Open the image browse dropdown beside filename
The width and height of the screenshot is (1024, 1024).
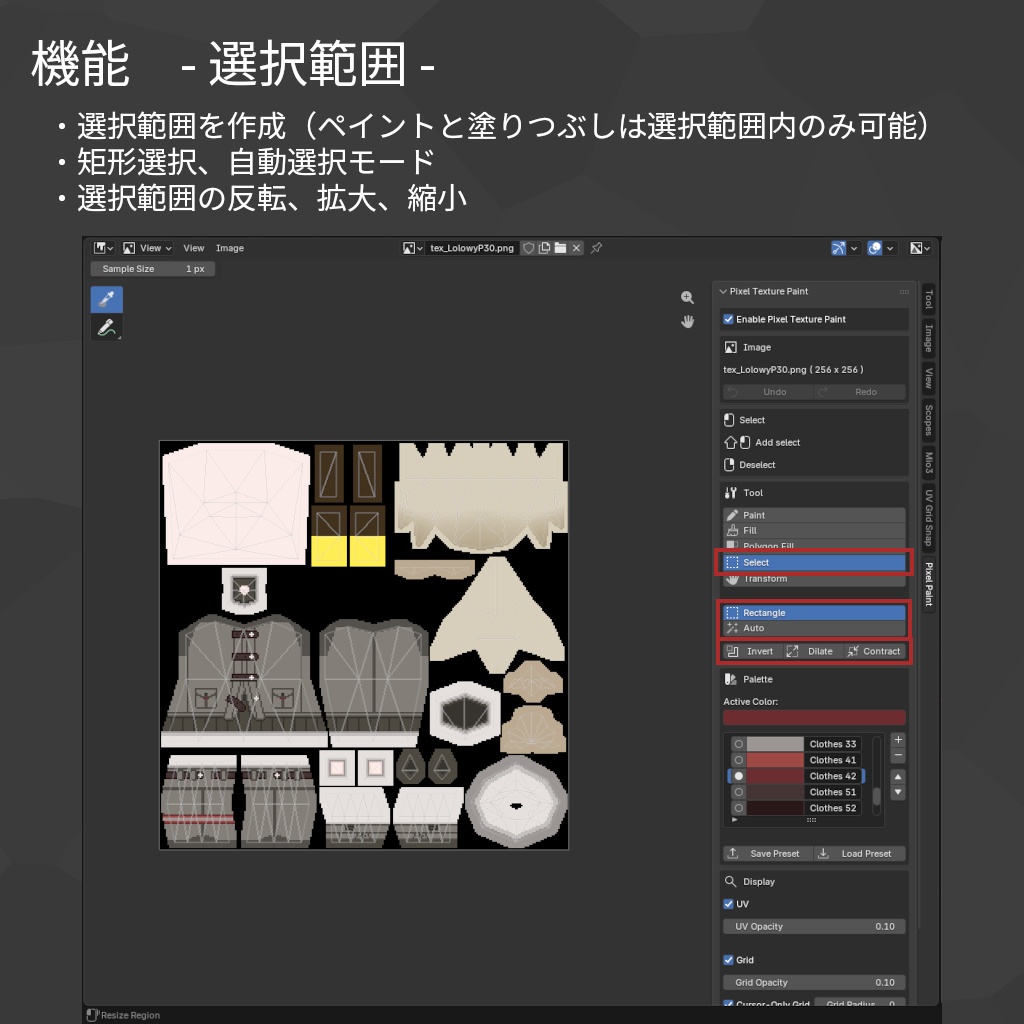click(x=413, y=248)
